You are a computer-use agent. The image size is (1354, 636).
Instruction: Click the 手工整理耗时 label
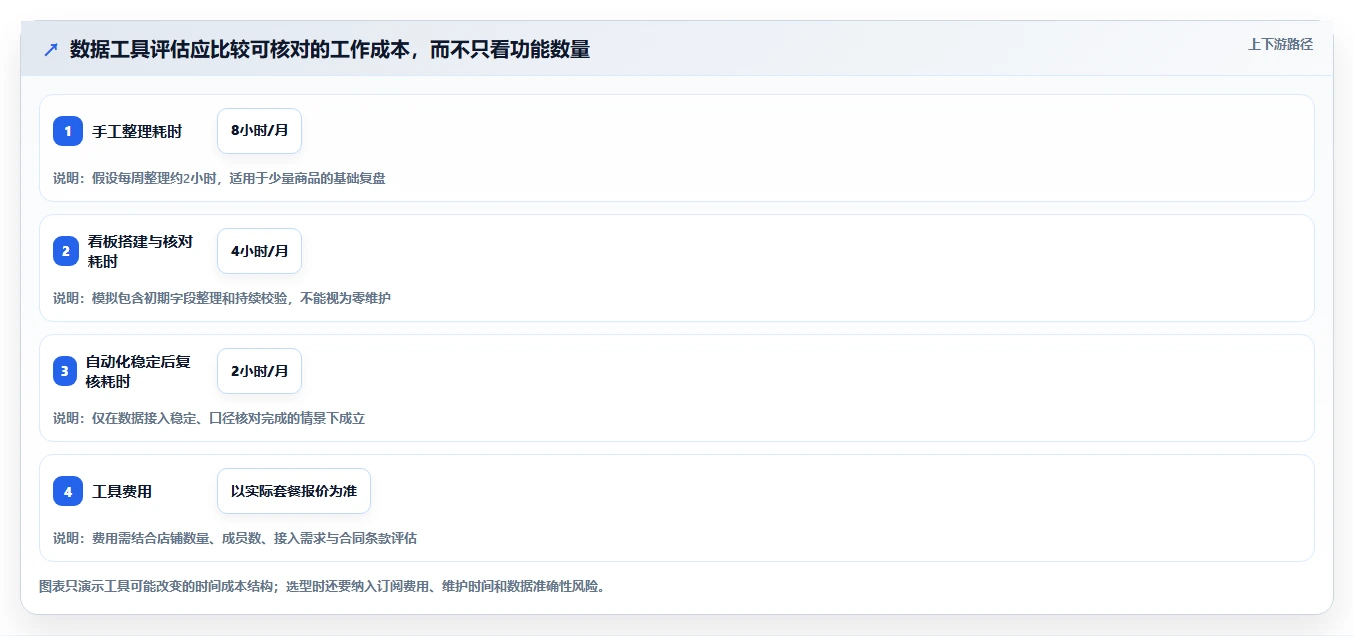137,131
